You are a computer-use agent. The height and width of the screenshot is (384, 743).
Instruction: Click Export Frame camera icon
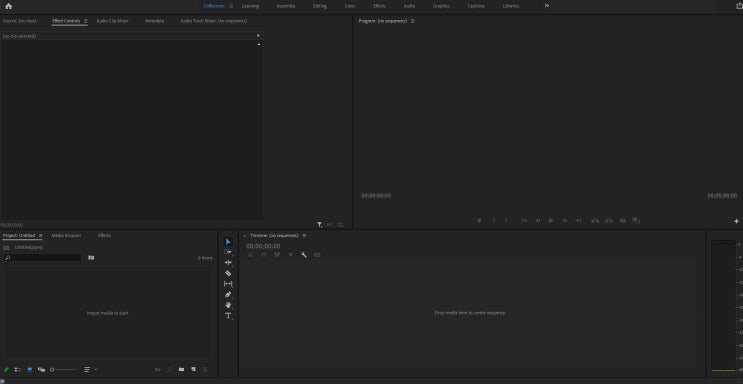click(x=623, y=220)
